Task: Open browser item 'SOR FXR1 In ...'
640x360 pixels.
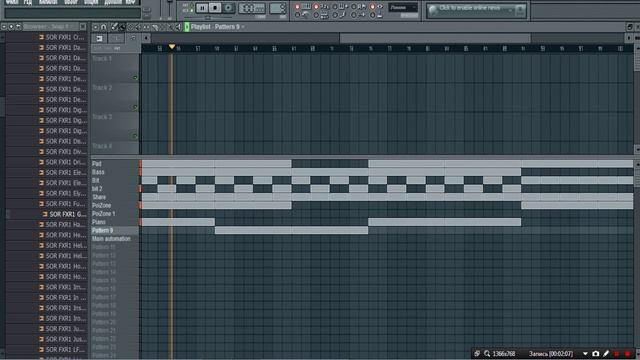Action: pos(63,298)
